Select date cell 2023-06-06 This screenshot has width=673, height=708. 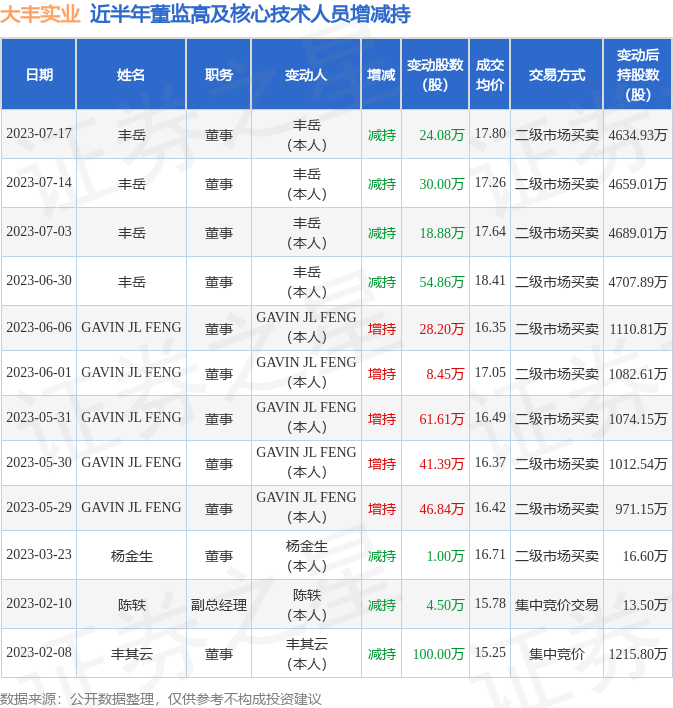tap(39, 327)
